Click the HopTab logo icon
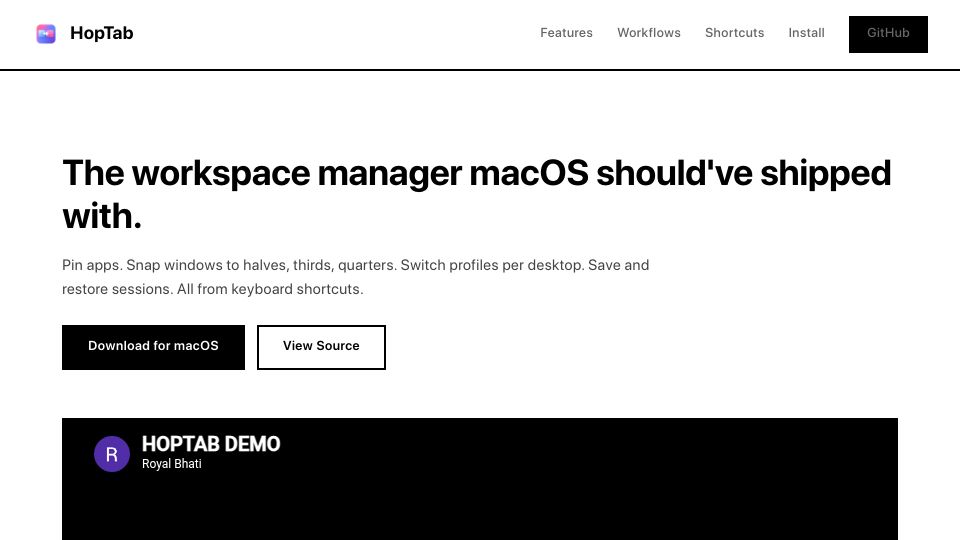The height and width of the screenshot is (540, 960). click(x=46, y=34)
